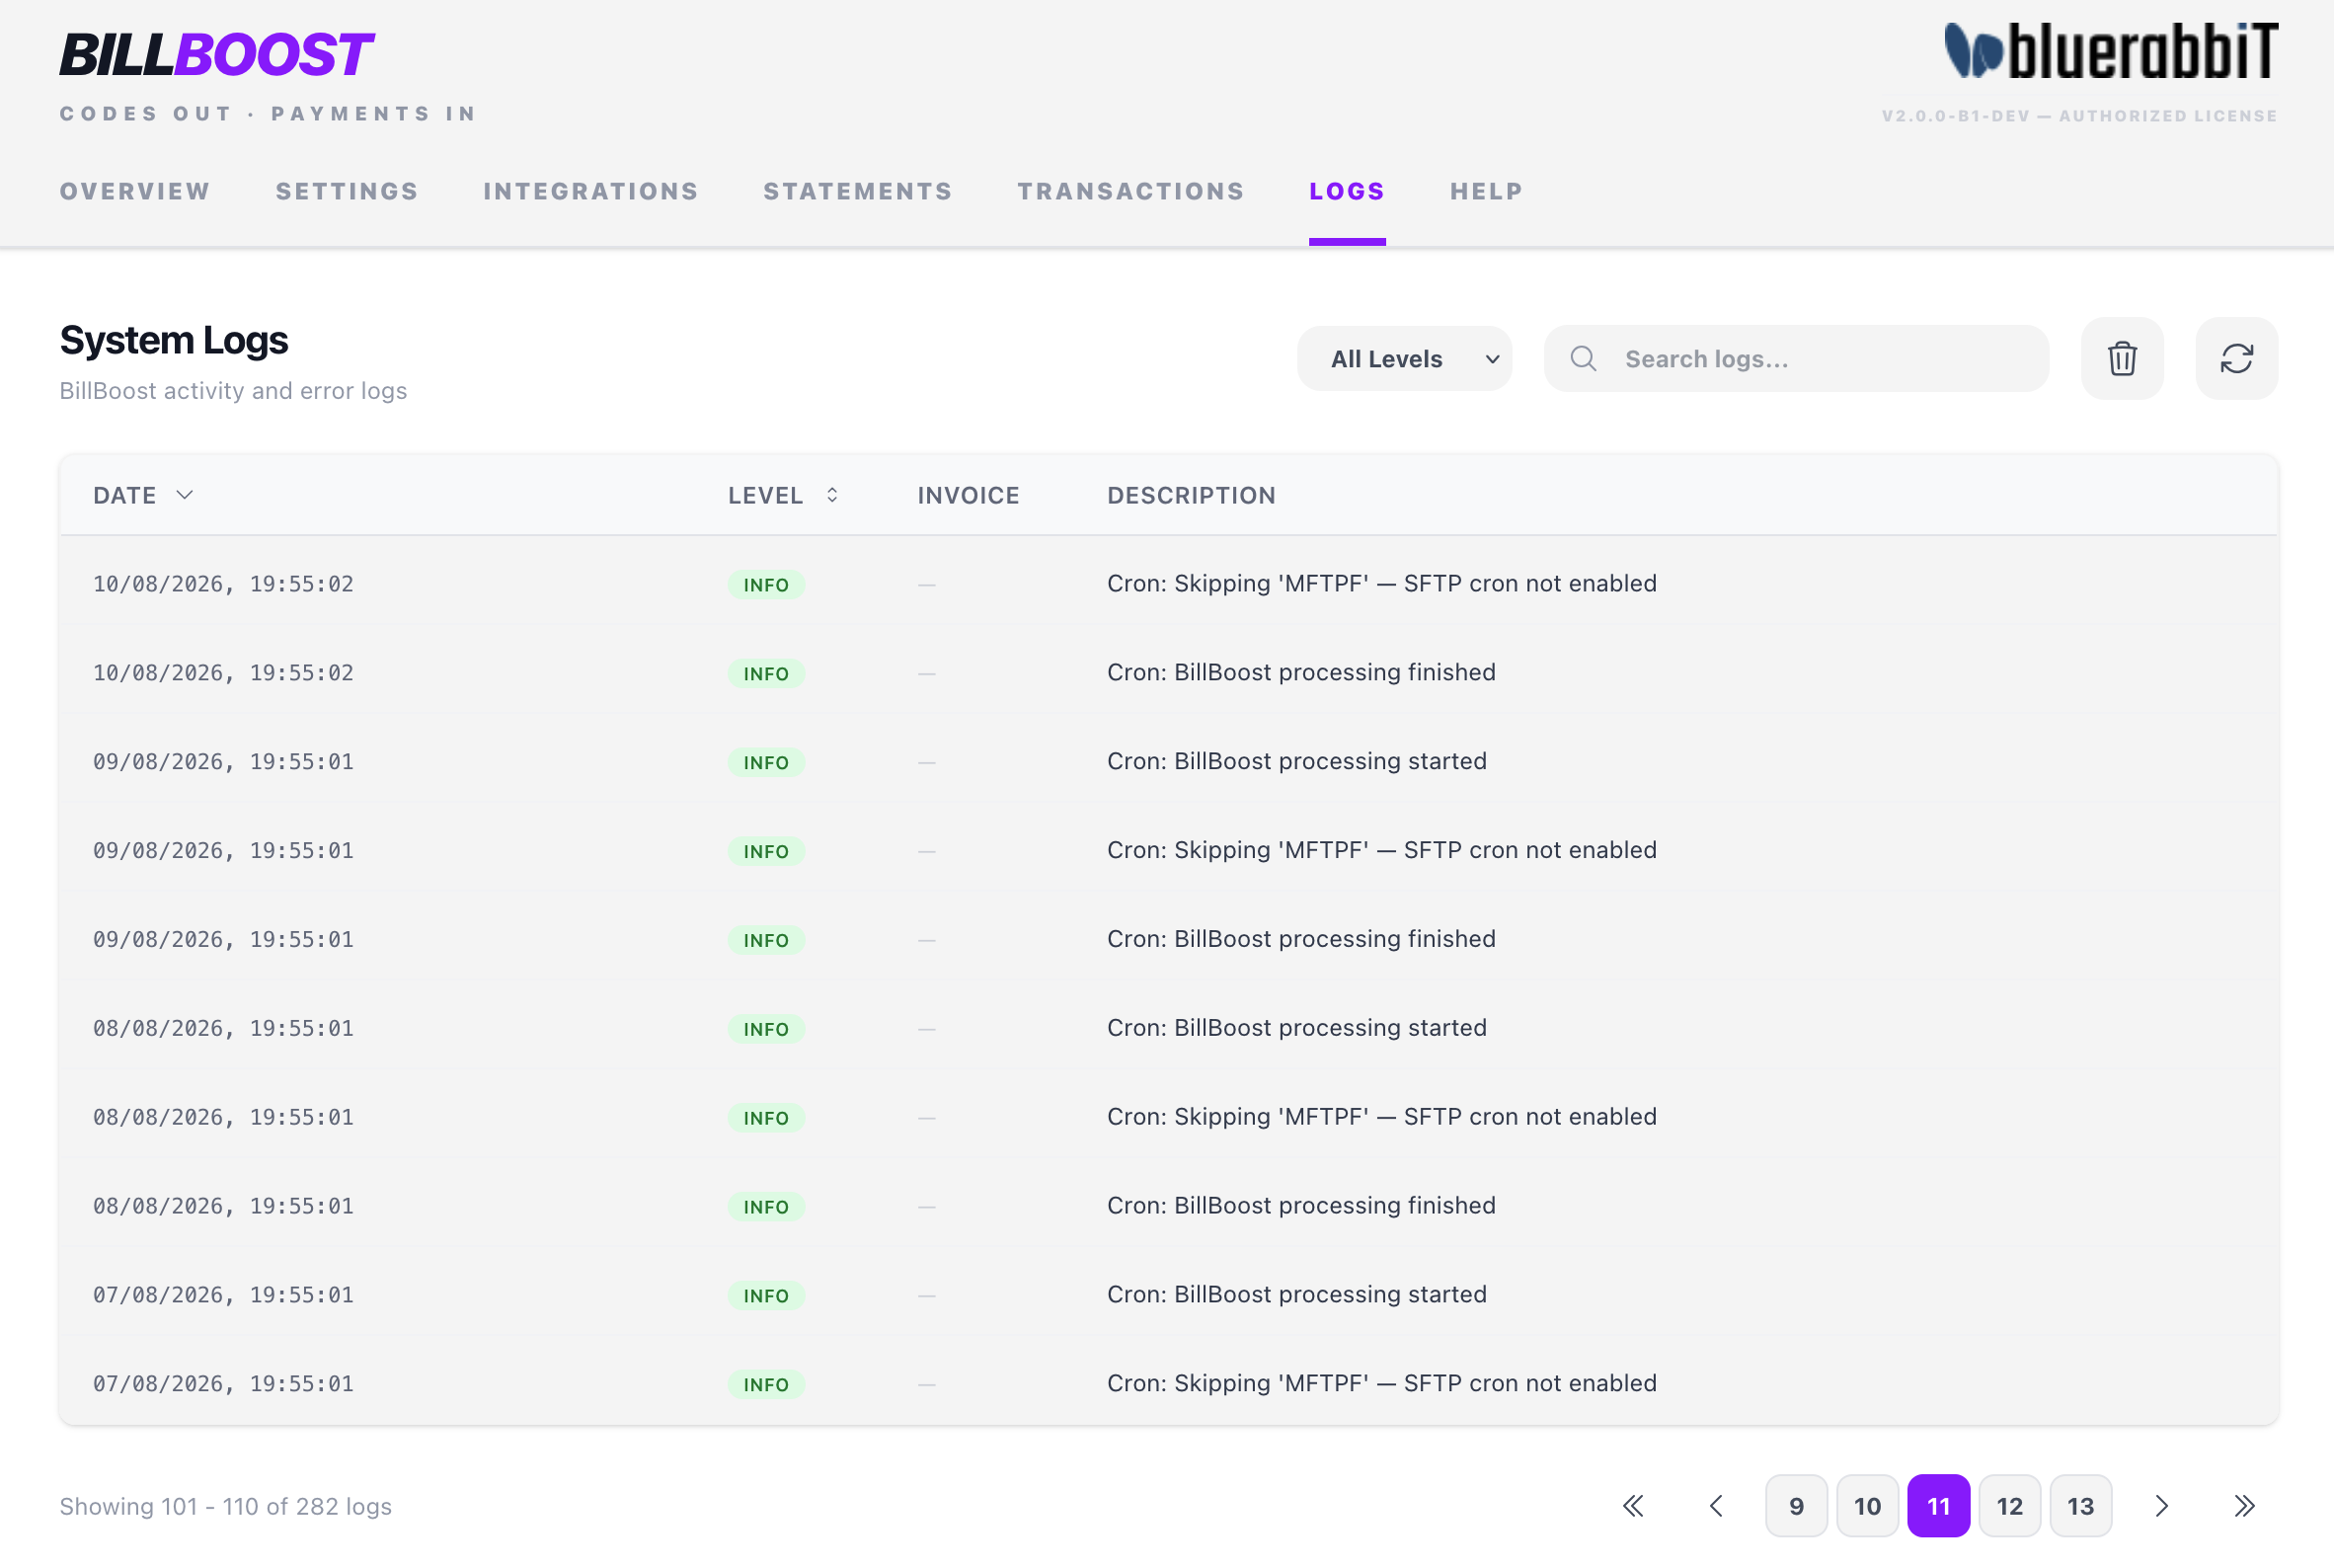This screenshot has width=2334, height=1568.
Task: Open the All Levels filter dropdown
Action: click(x=1404, y=359)
